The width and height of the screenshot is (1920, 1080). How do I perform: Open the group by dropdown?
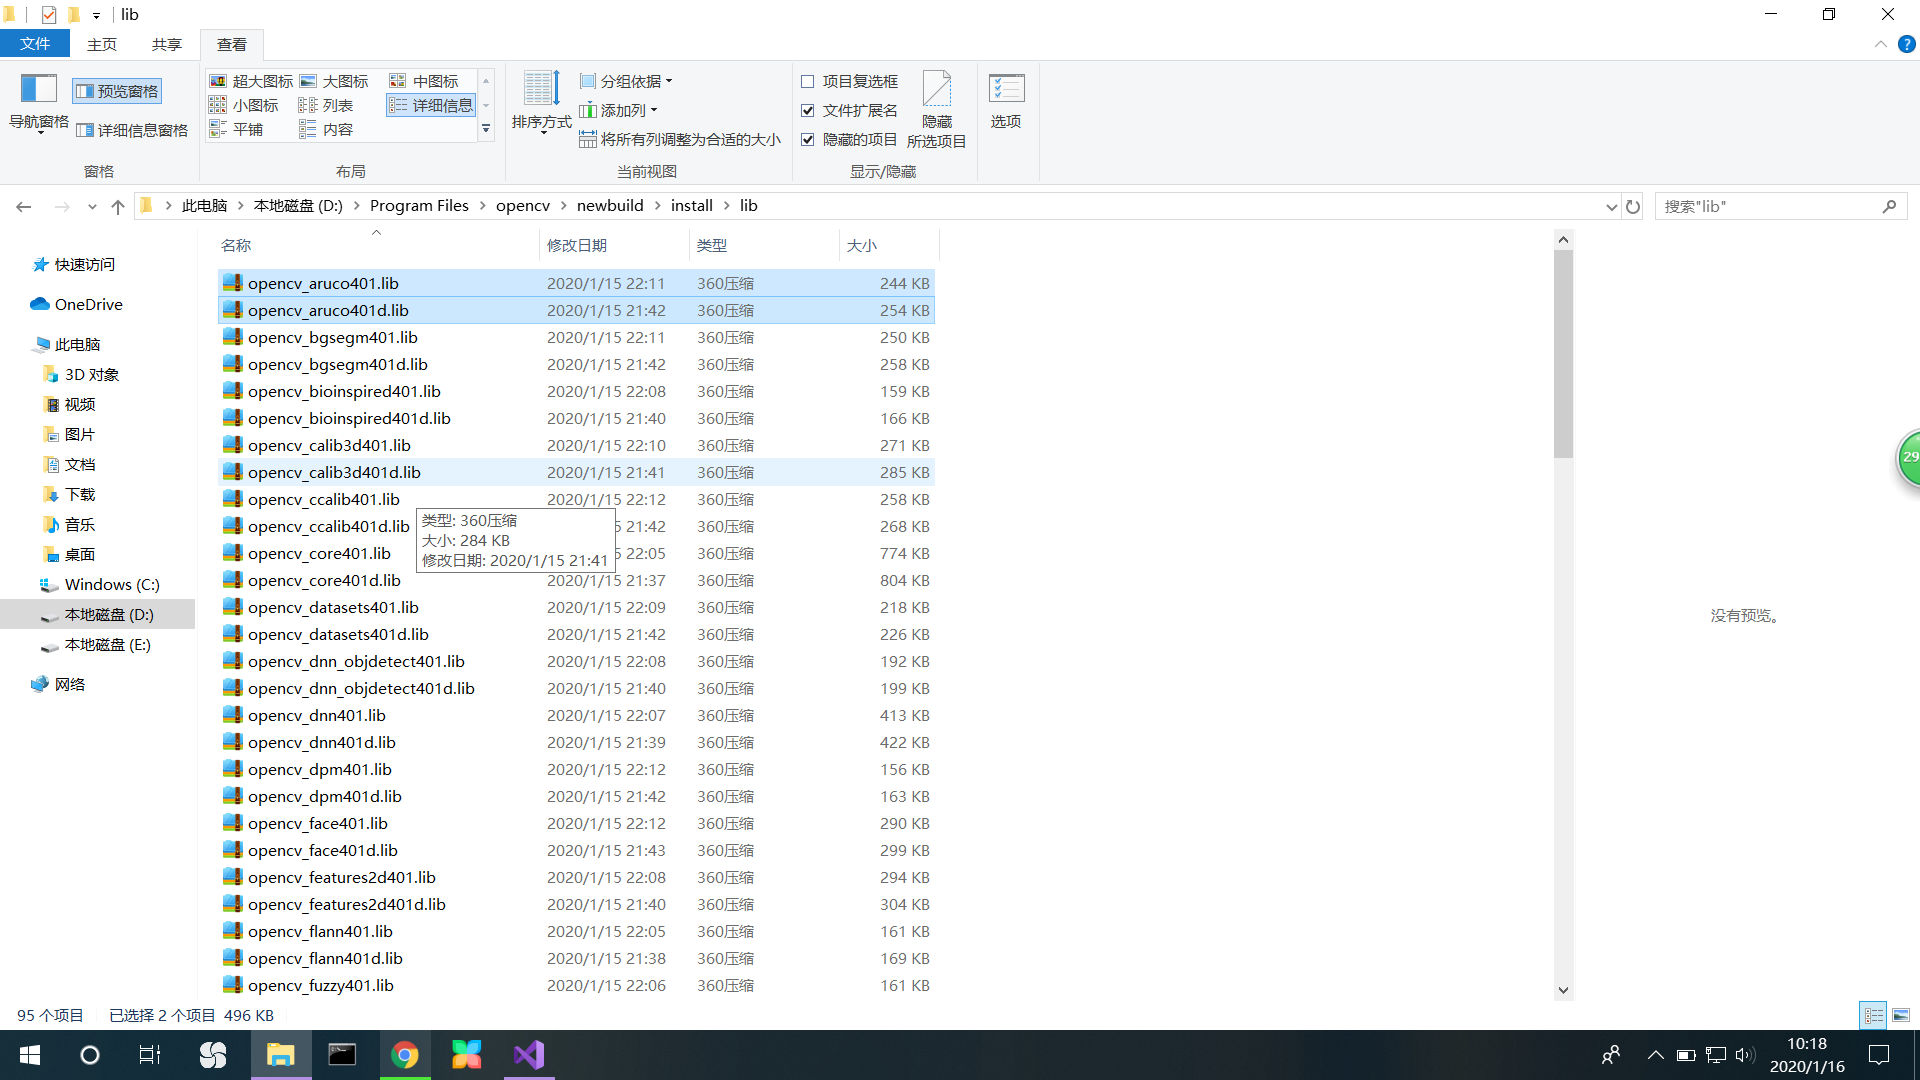coord(627,81)
